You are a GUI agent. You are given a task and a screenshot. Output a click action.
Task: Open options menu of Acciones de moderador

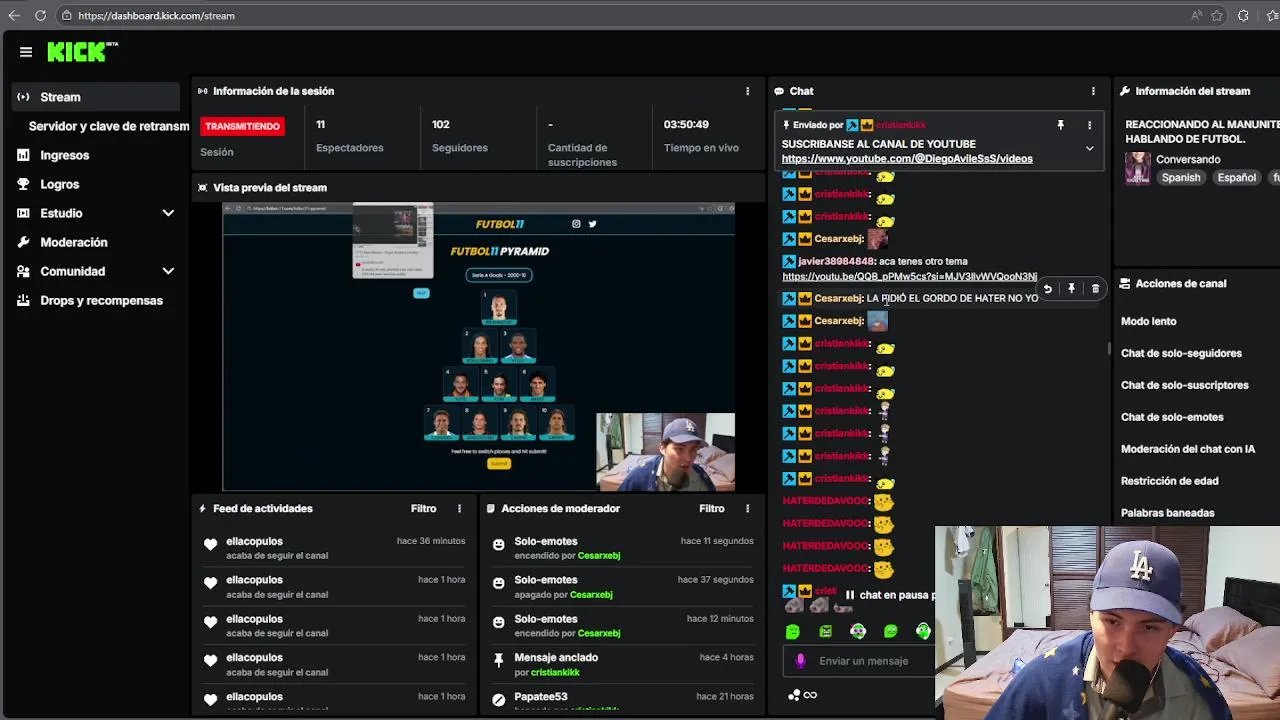pyautogui.click(x=747, y=508)
